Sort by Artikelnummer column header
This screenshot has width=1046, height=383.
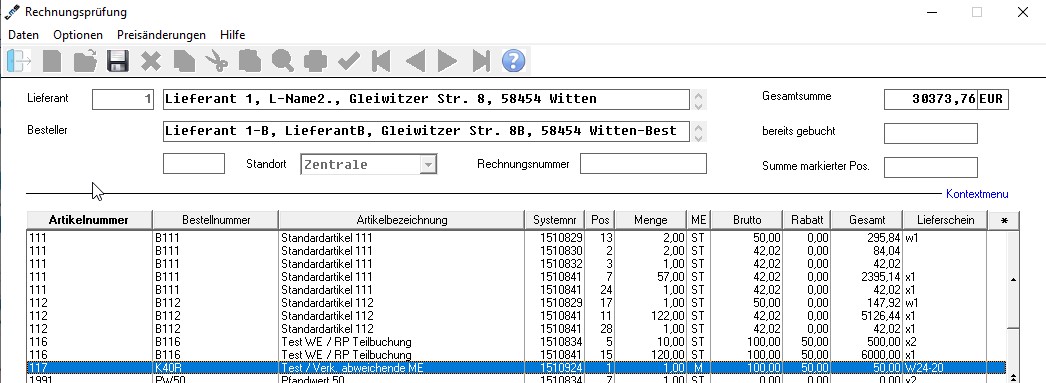pyautogui.click(x=89, y=220)
